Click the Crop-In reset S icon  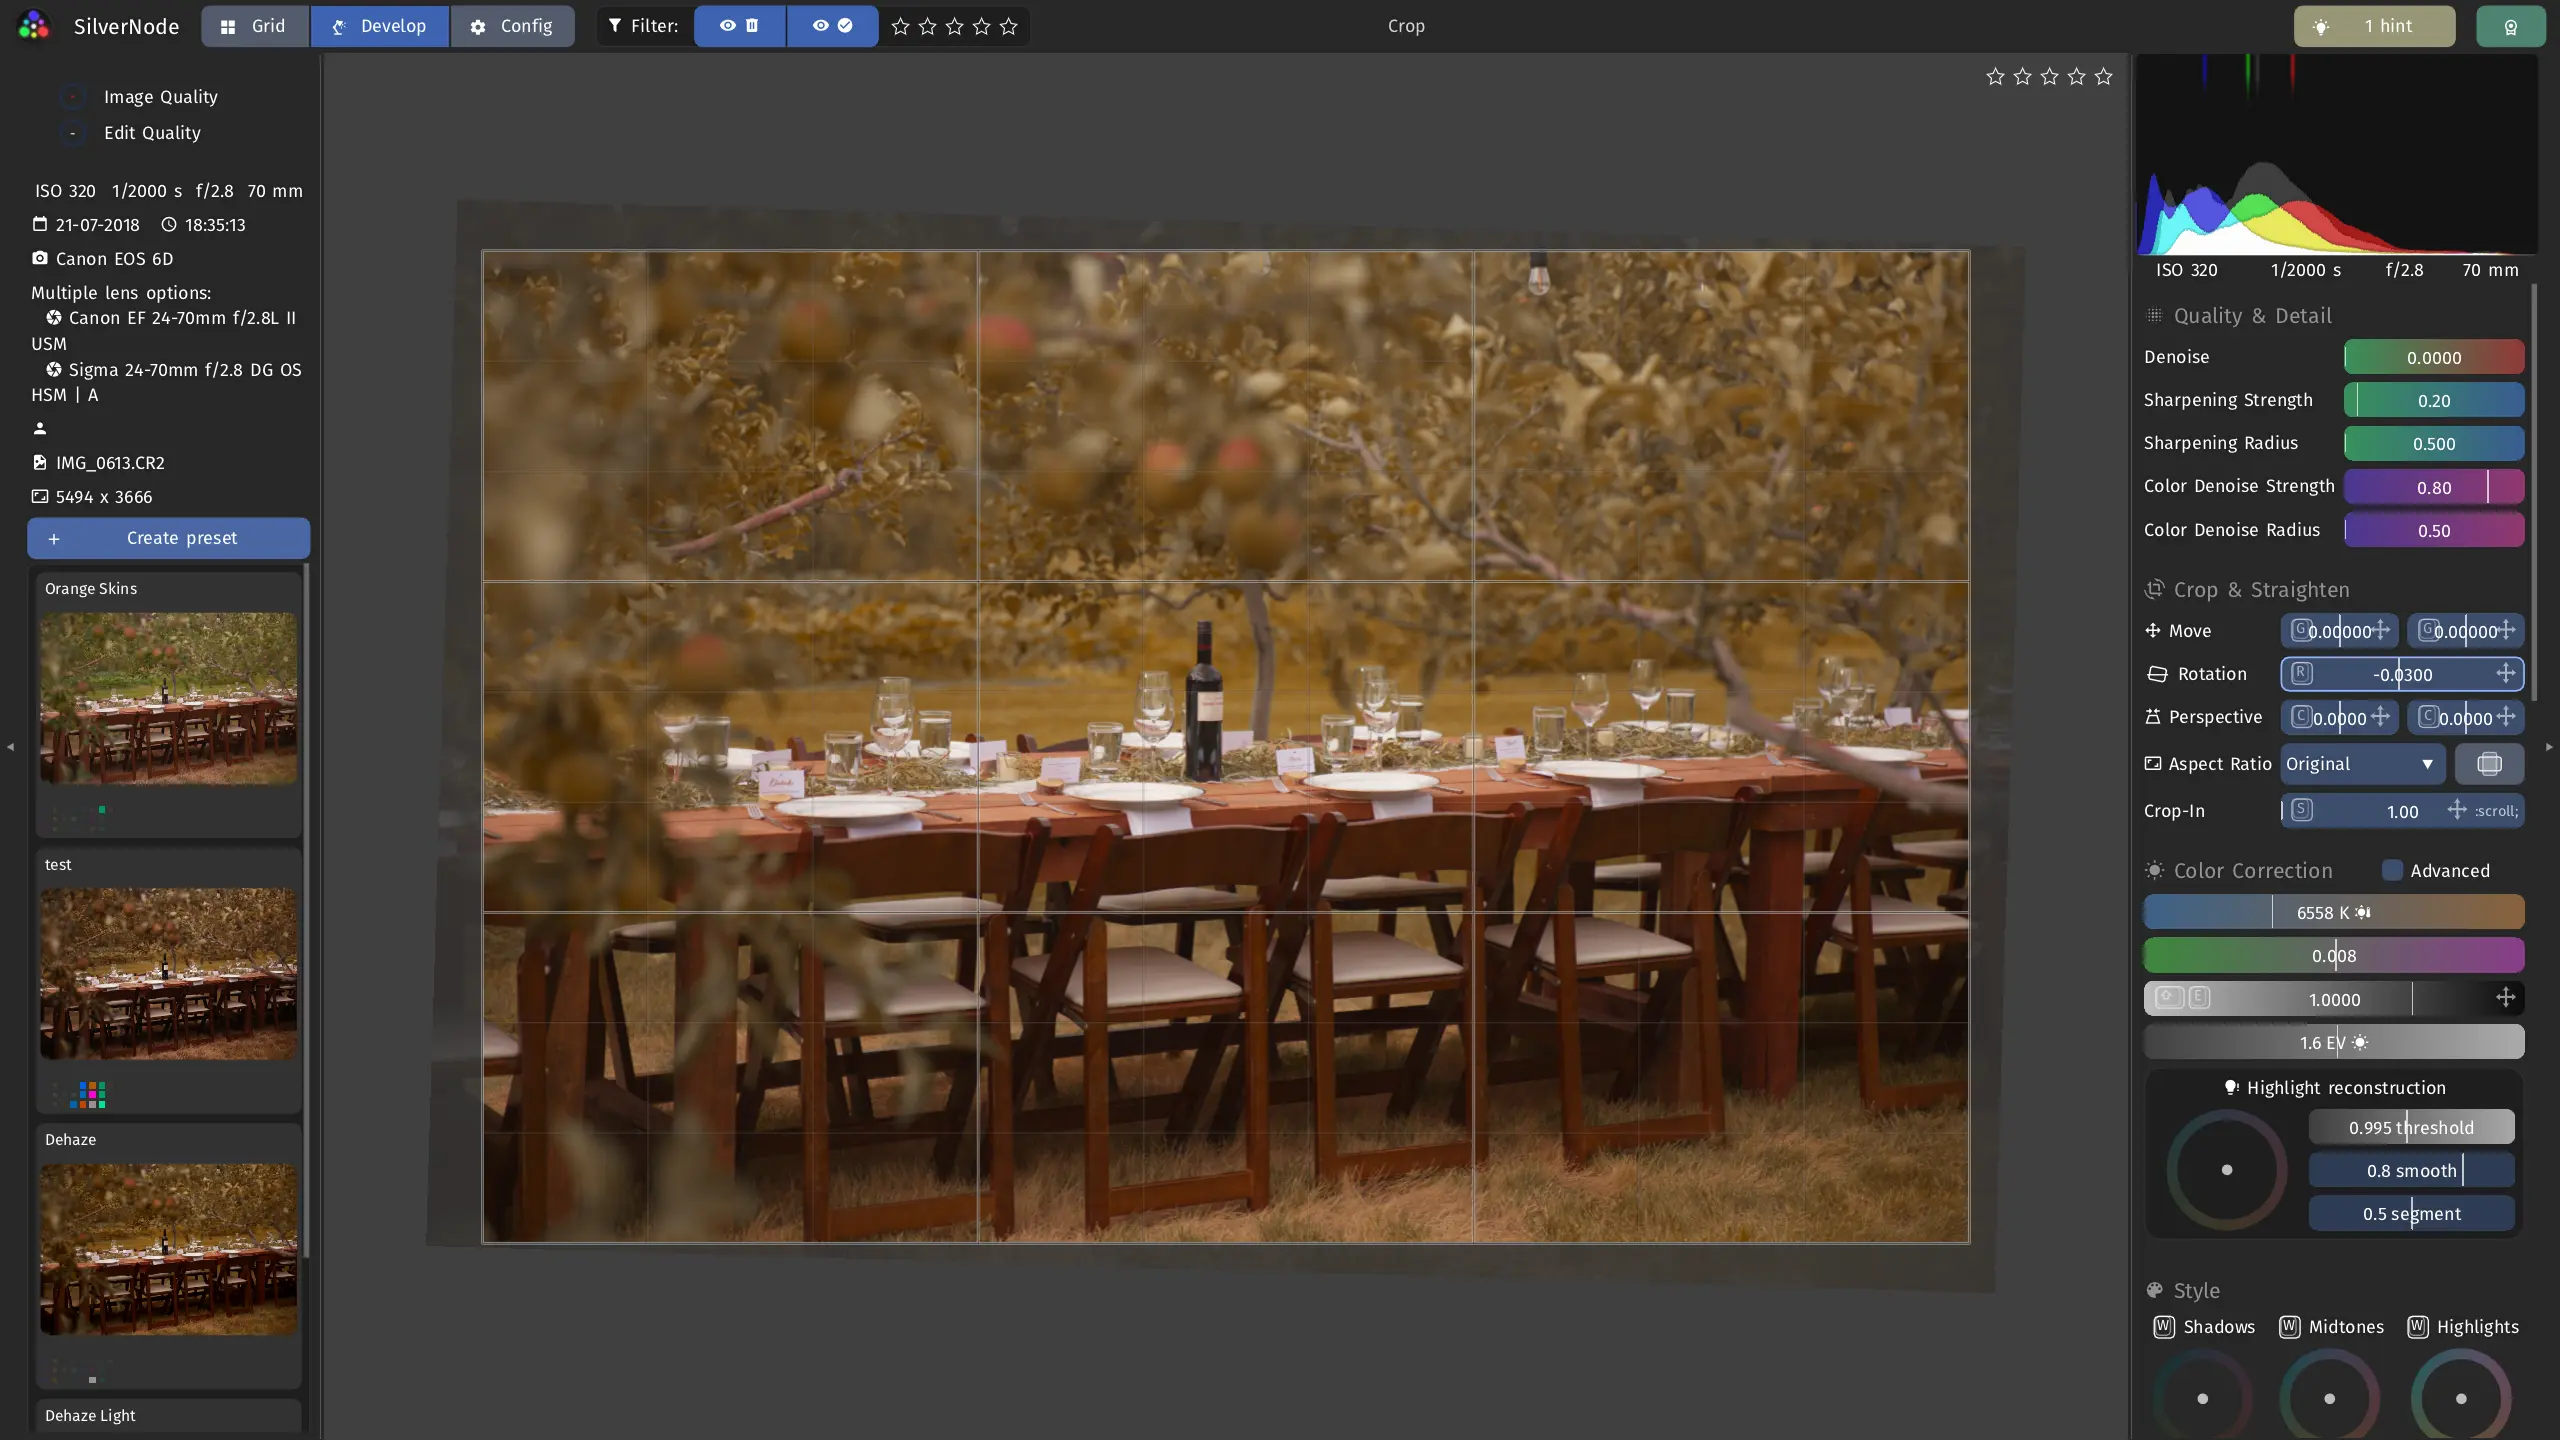pos(2302,810)
